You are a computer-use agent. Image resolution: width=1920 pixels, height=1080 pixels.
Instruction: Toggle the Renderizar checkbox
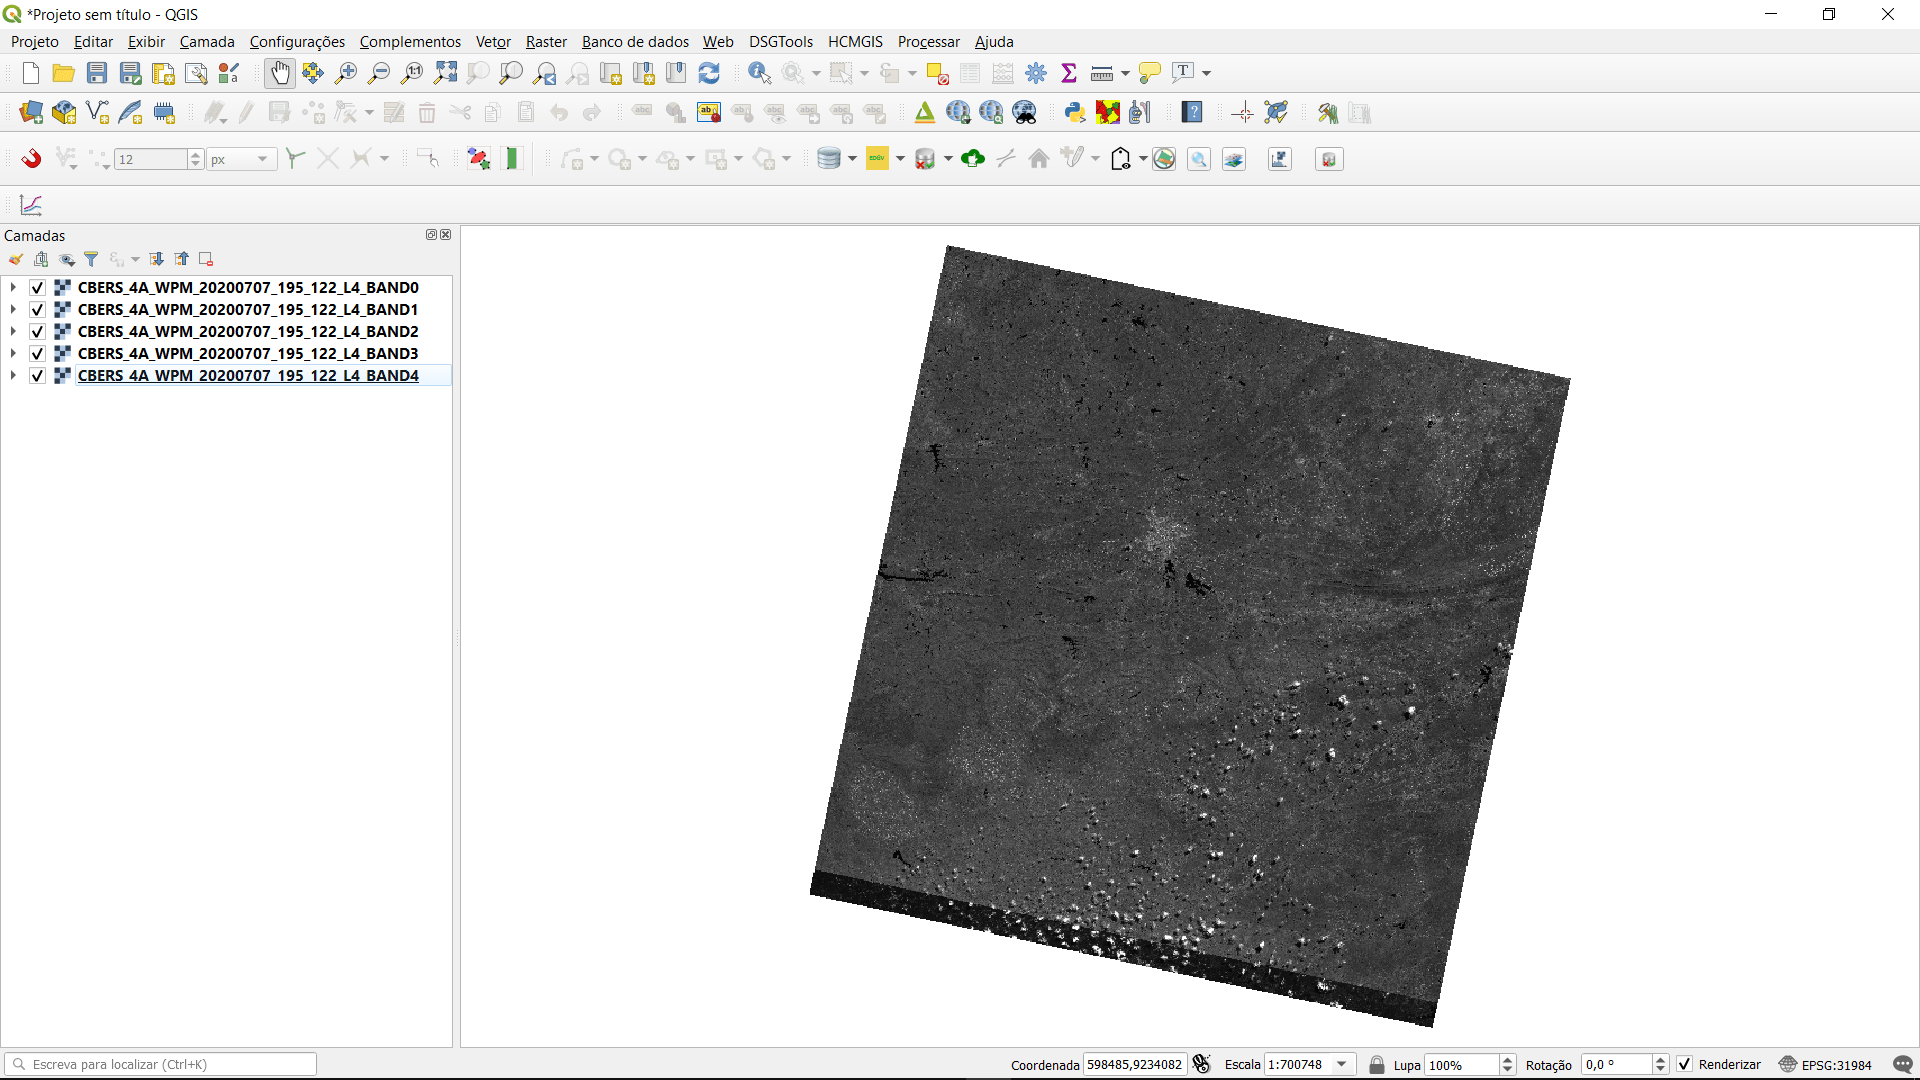1685,1064
